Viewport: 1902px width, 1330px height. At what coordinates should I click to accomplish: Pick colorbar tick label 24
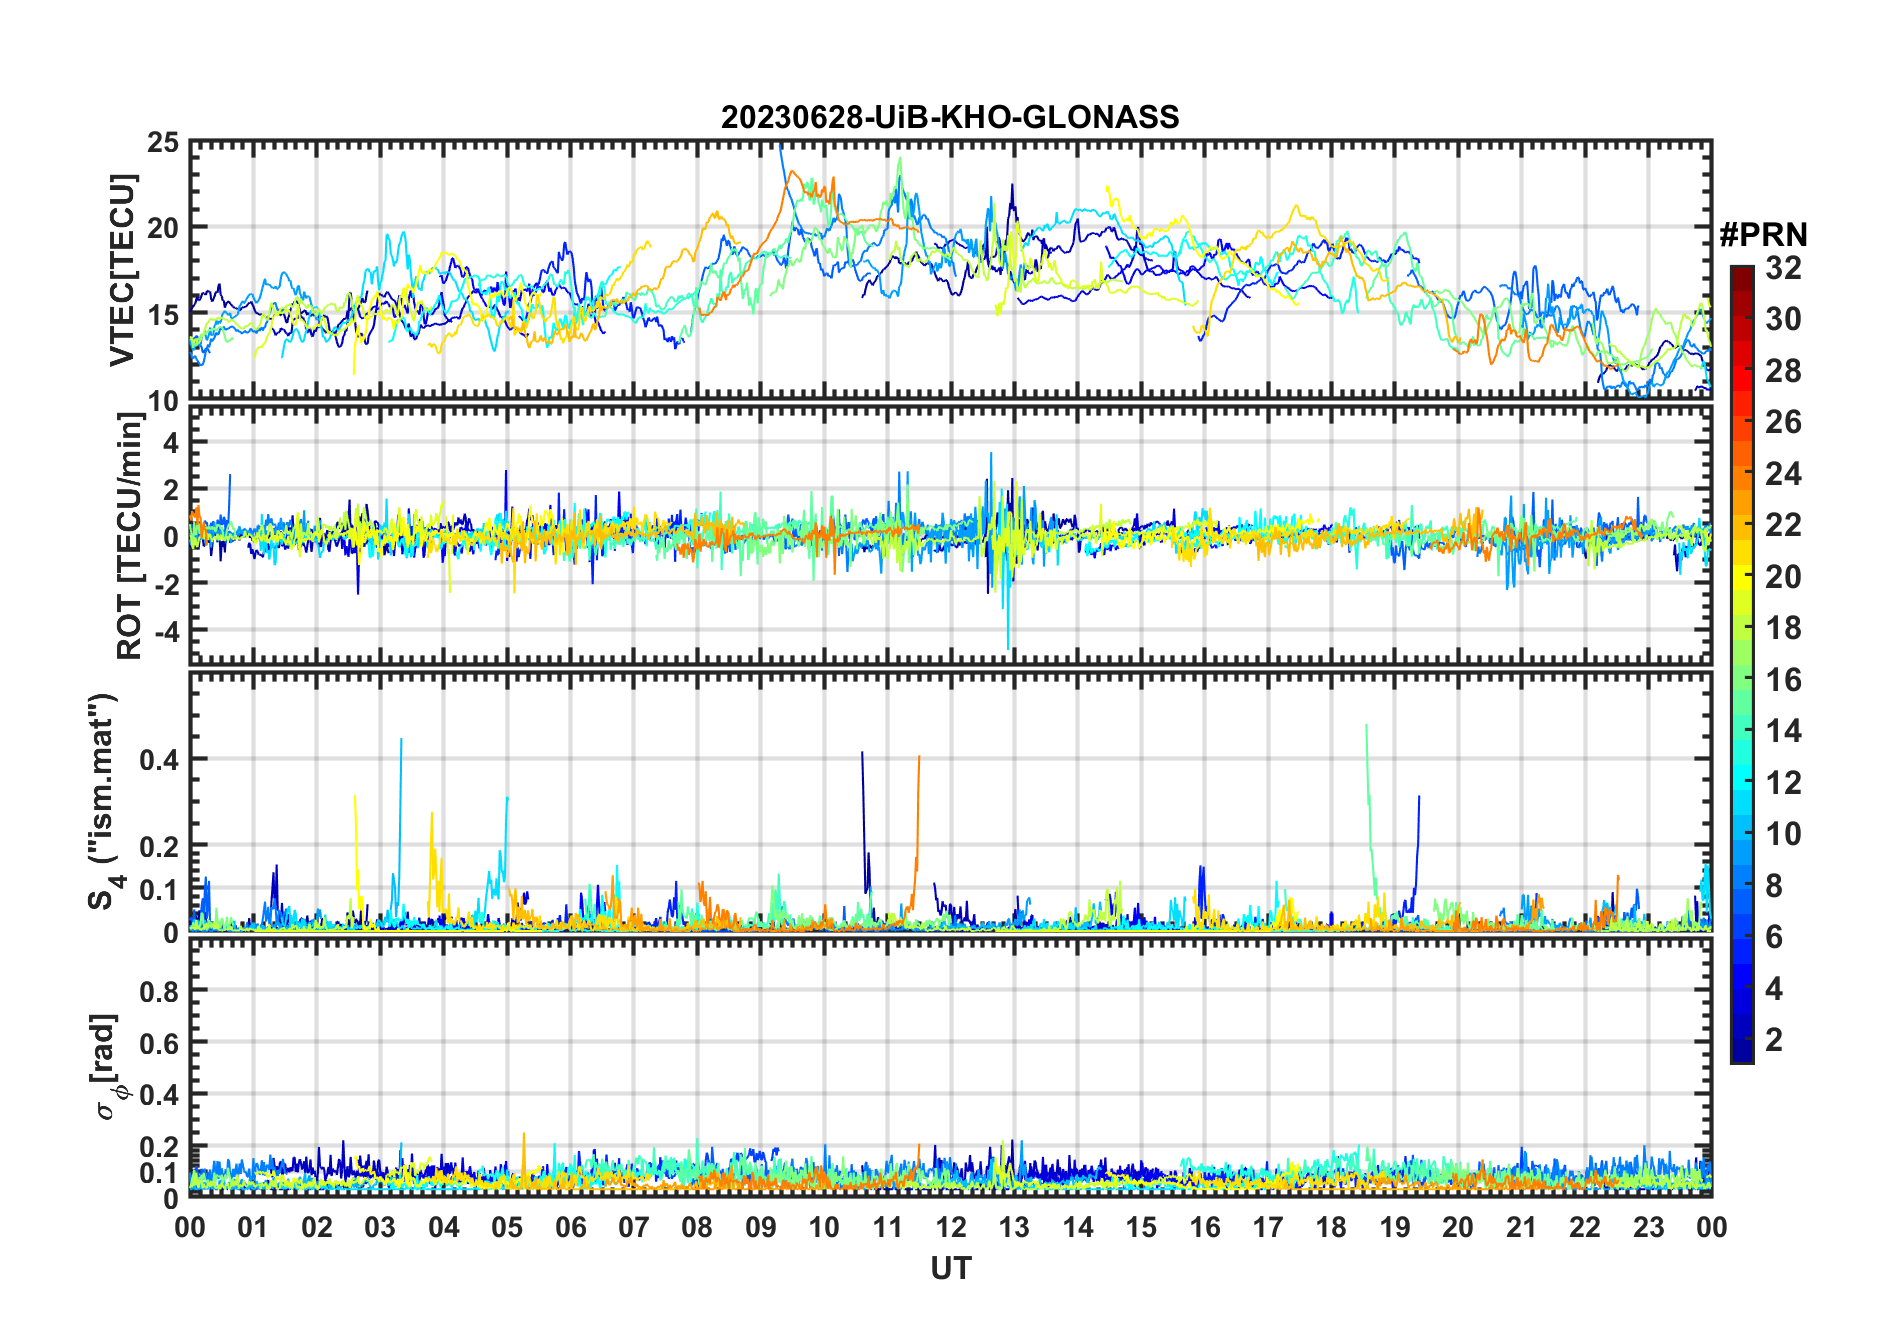click(1783, 474)
